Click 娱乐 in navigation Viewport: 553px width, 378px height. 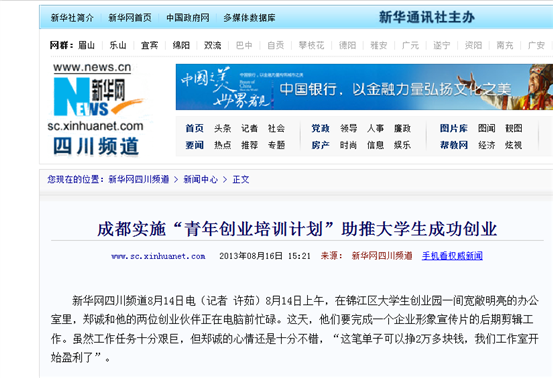point(402,145)
